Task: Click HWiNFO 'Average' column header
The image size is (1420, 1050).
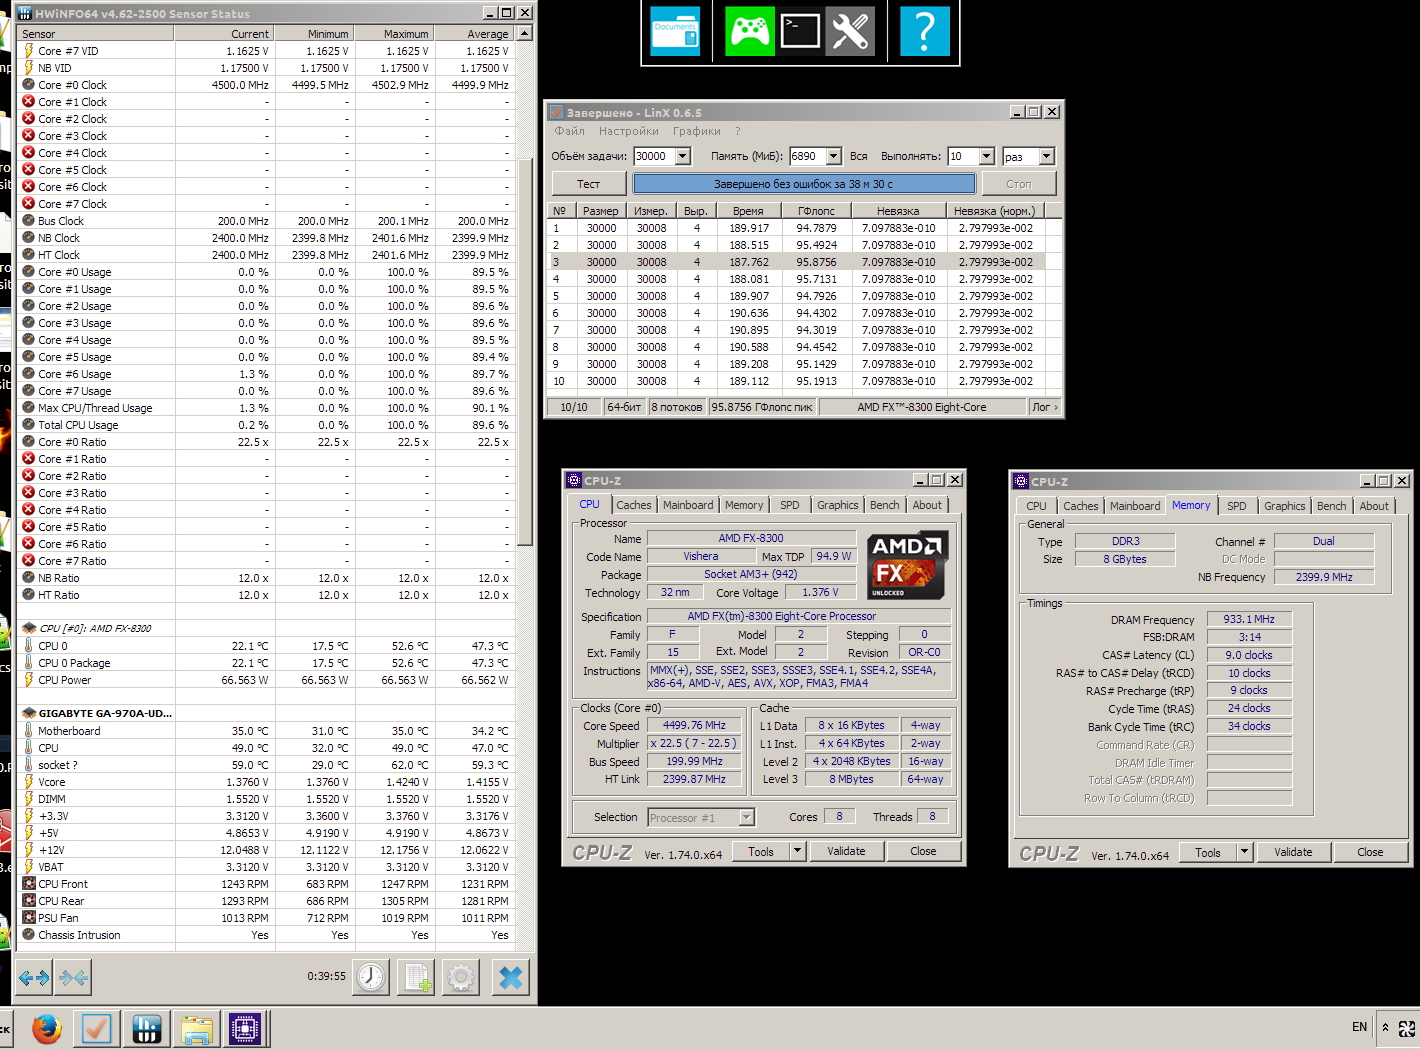Action: point(474,33)
